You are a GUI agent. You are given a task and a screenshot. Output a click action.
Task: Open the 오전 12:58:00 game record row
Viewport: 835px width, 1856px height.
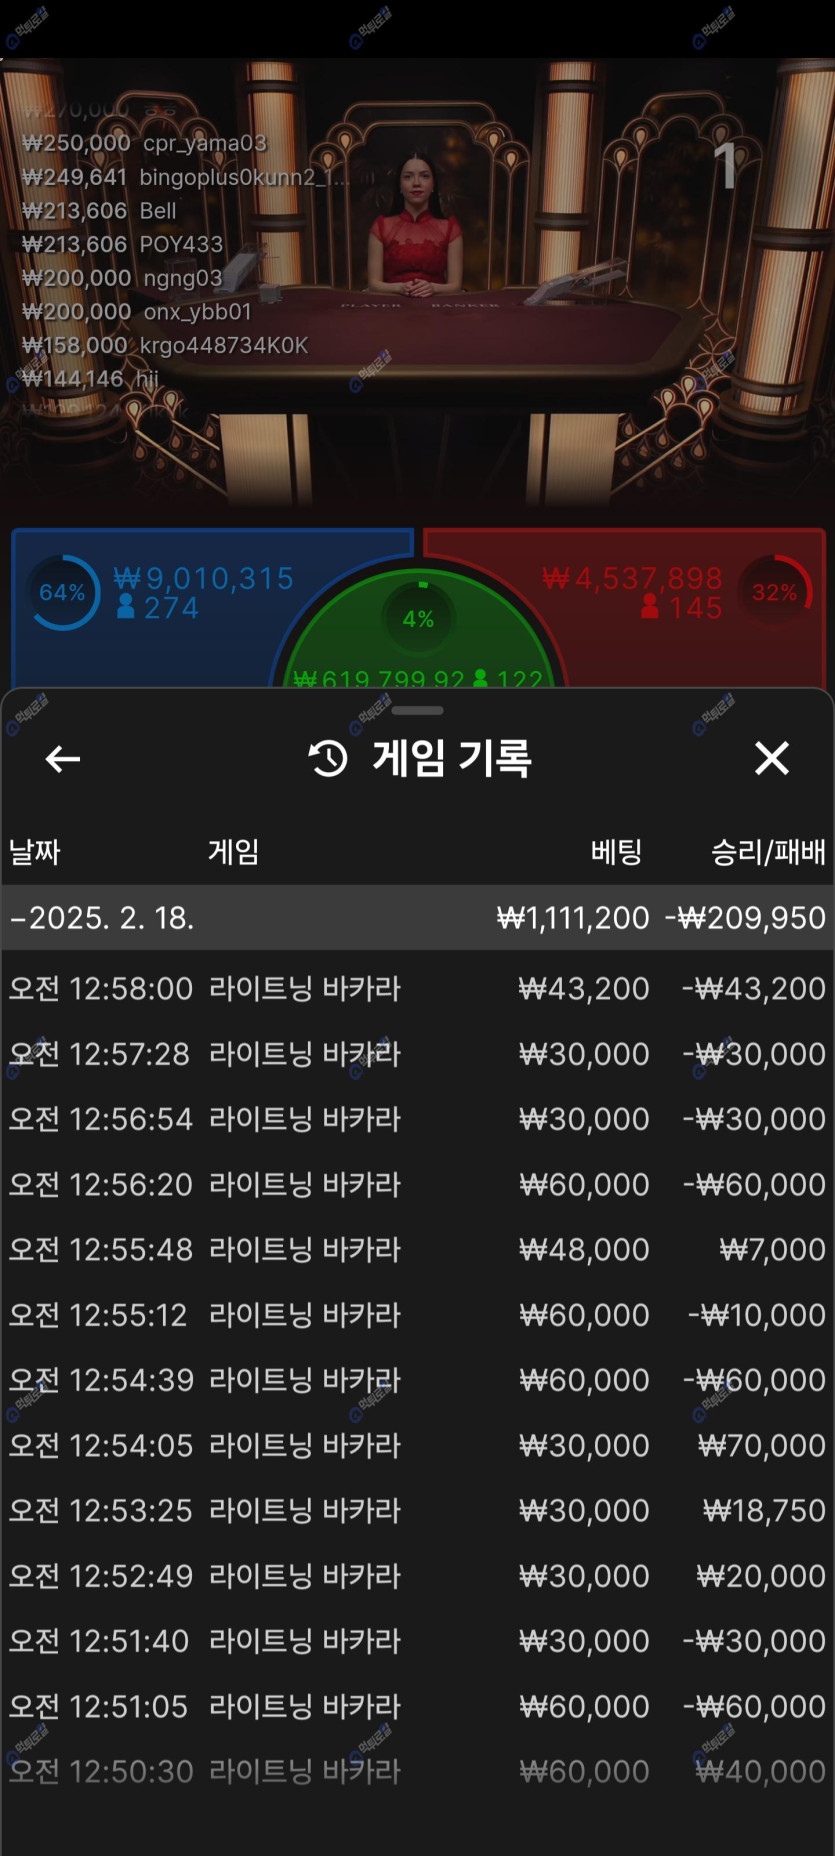pyautogui.click(x=417, y=988)
